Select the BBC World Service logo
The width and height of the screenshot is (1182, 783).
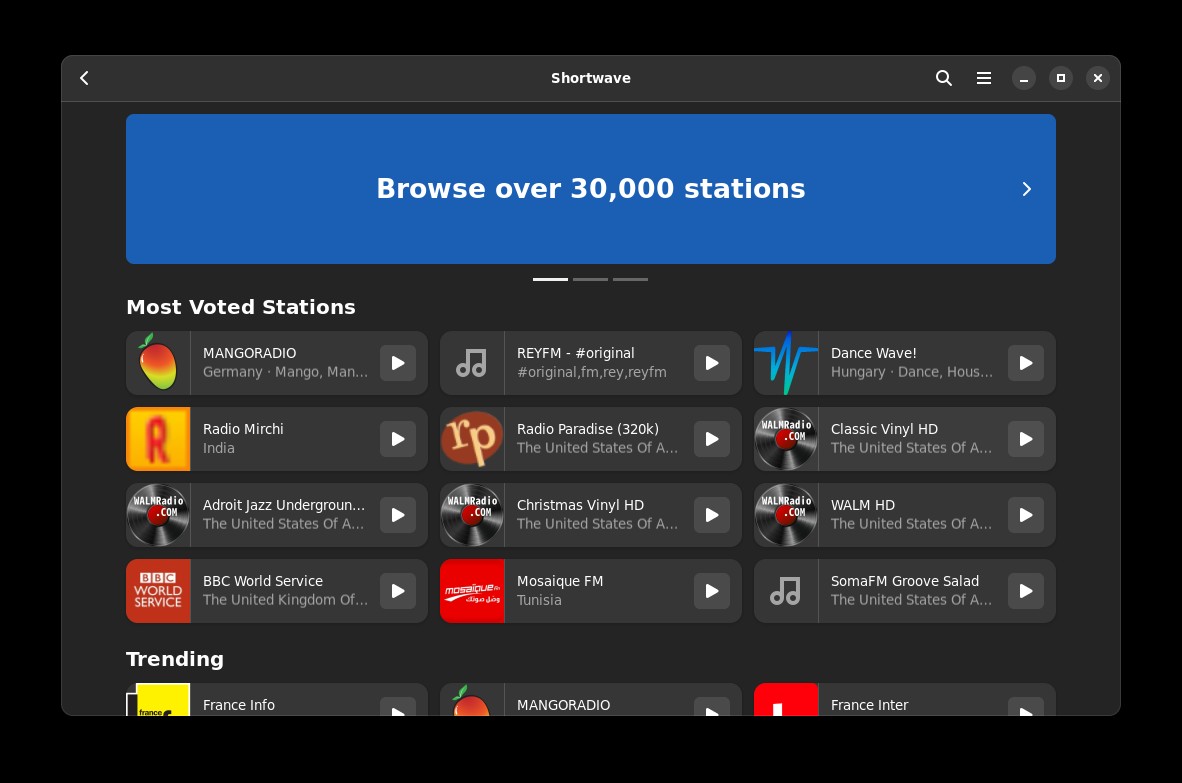(158, 592)
